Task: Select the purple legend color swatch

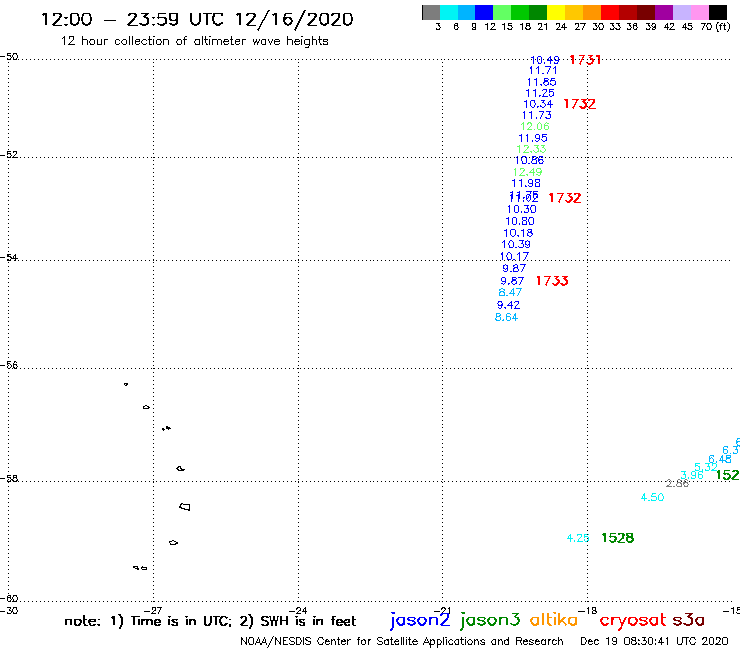Action: click(664, 12)
